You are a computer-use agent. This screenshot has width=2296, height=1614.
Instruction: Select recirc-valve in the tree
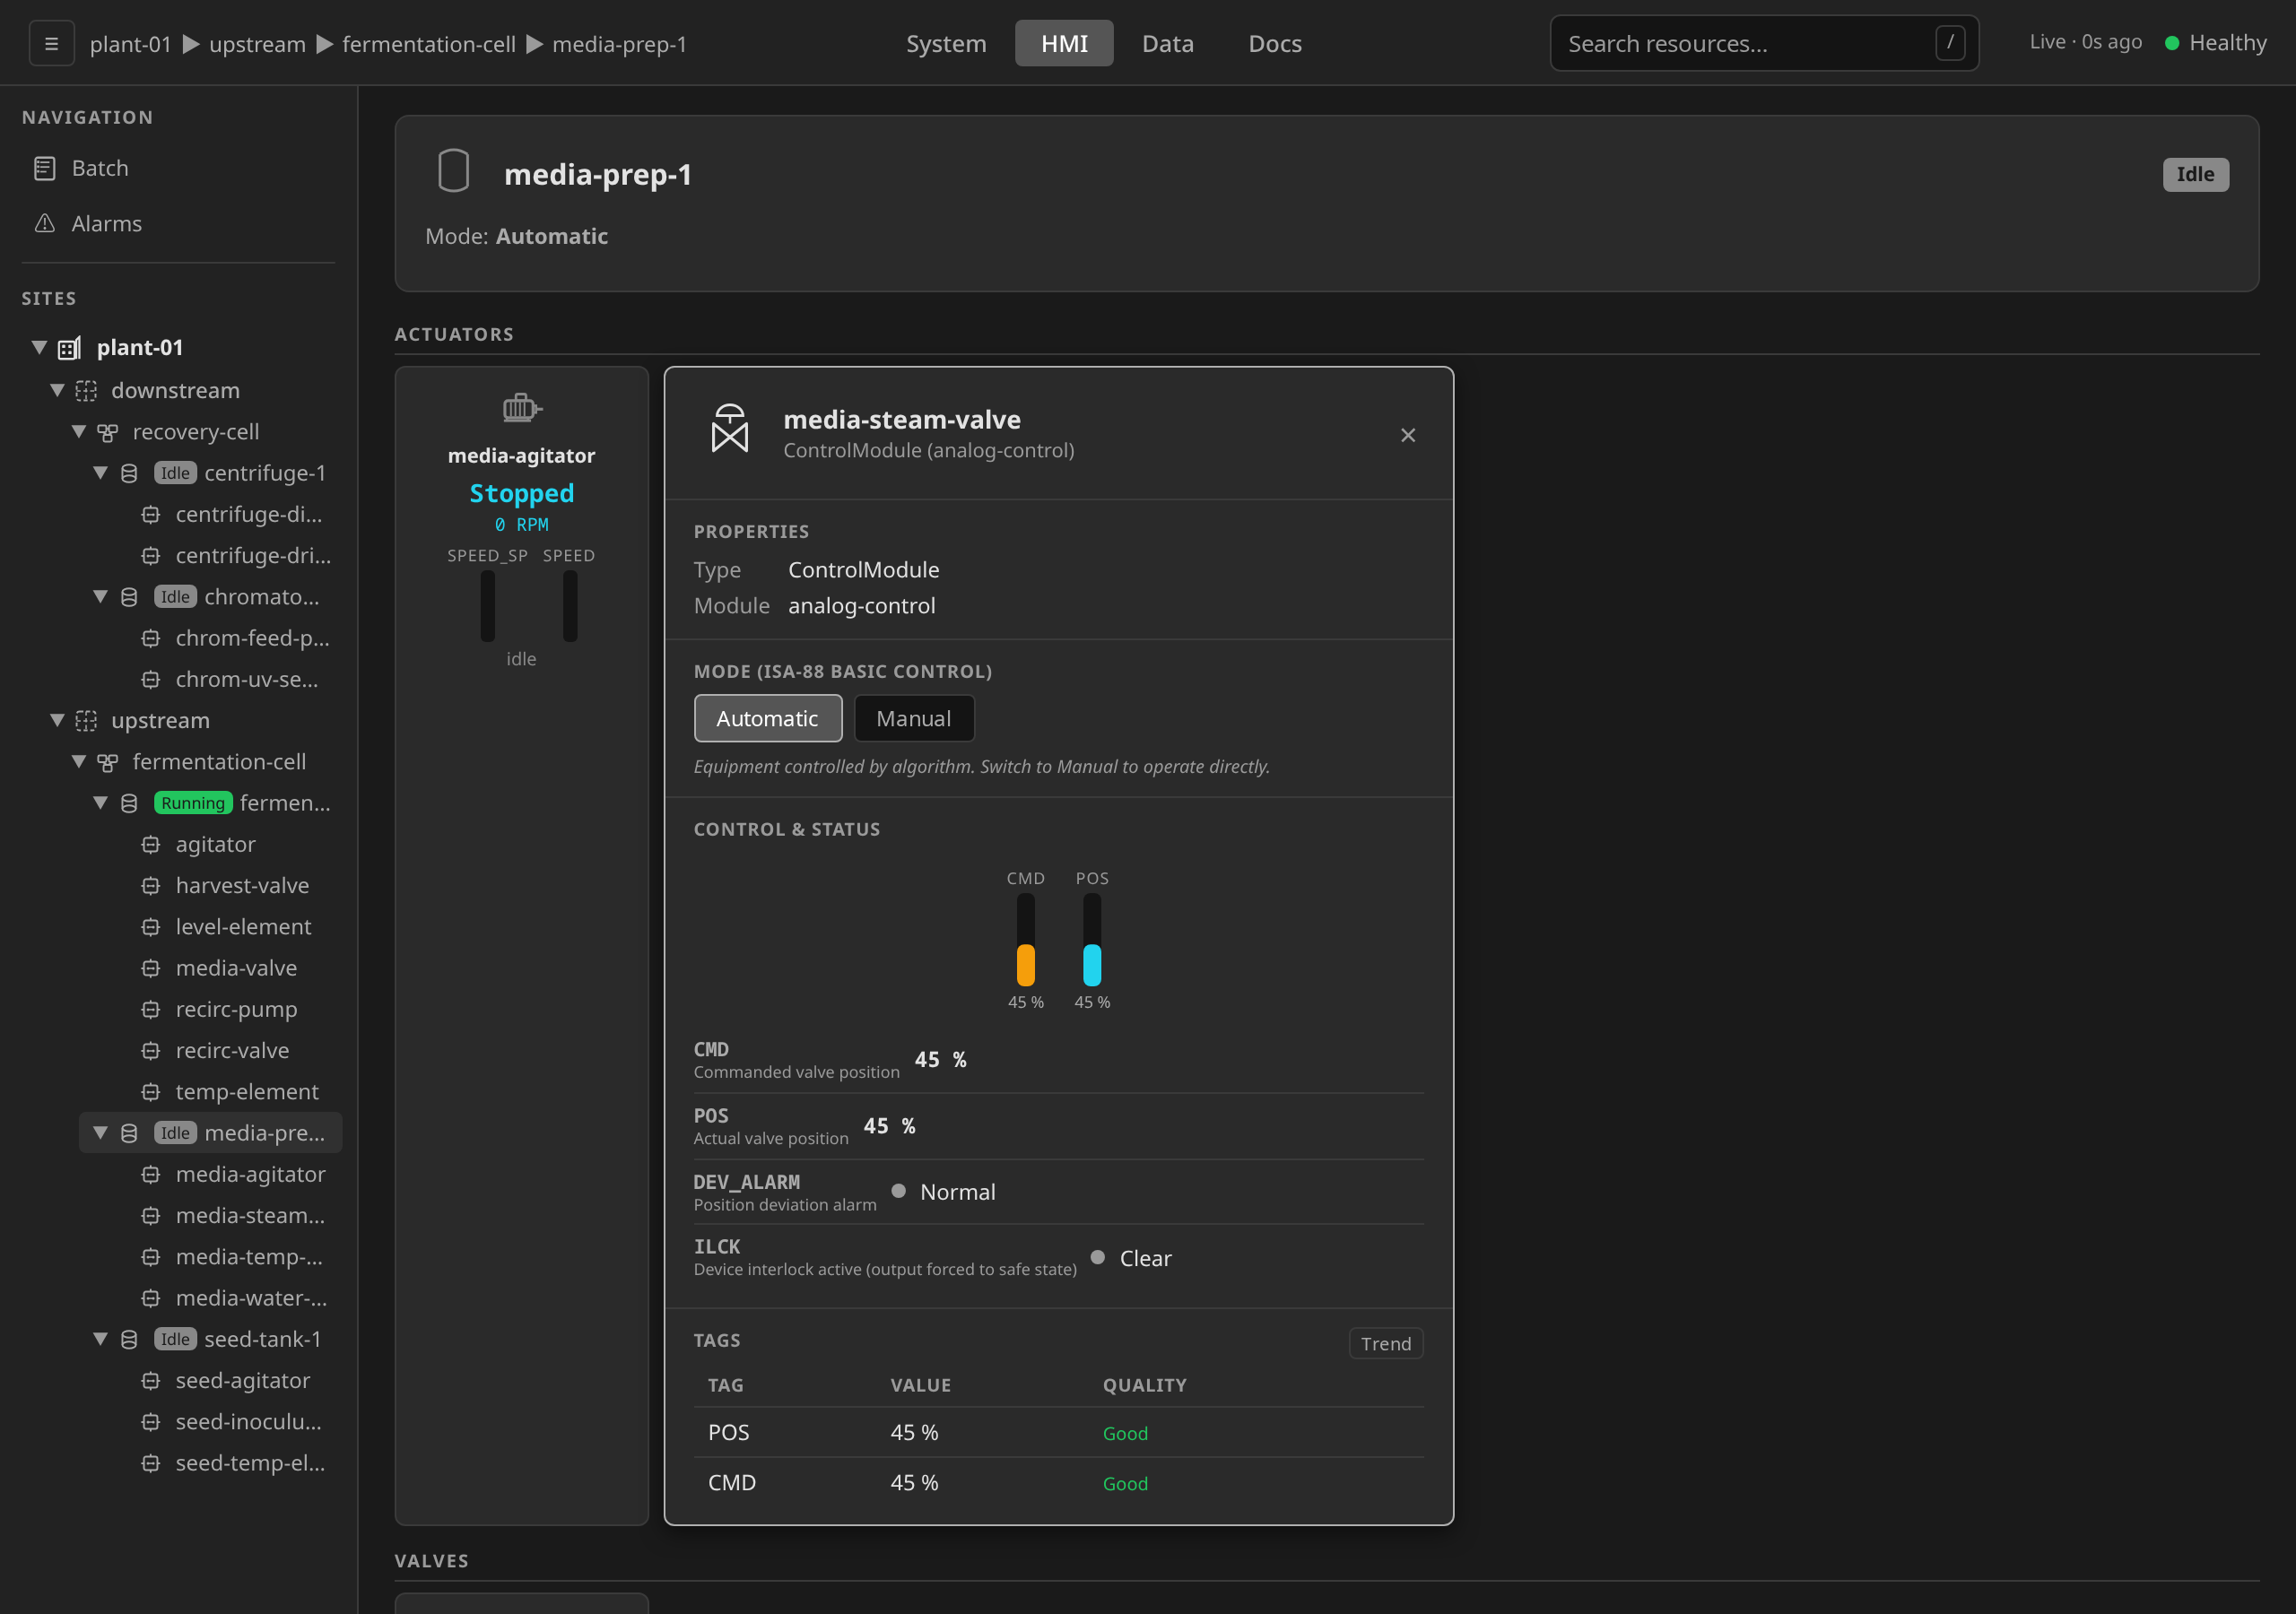(x=234, y=1051)
